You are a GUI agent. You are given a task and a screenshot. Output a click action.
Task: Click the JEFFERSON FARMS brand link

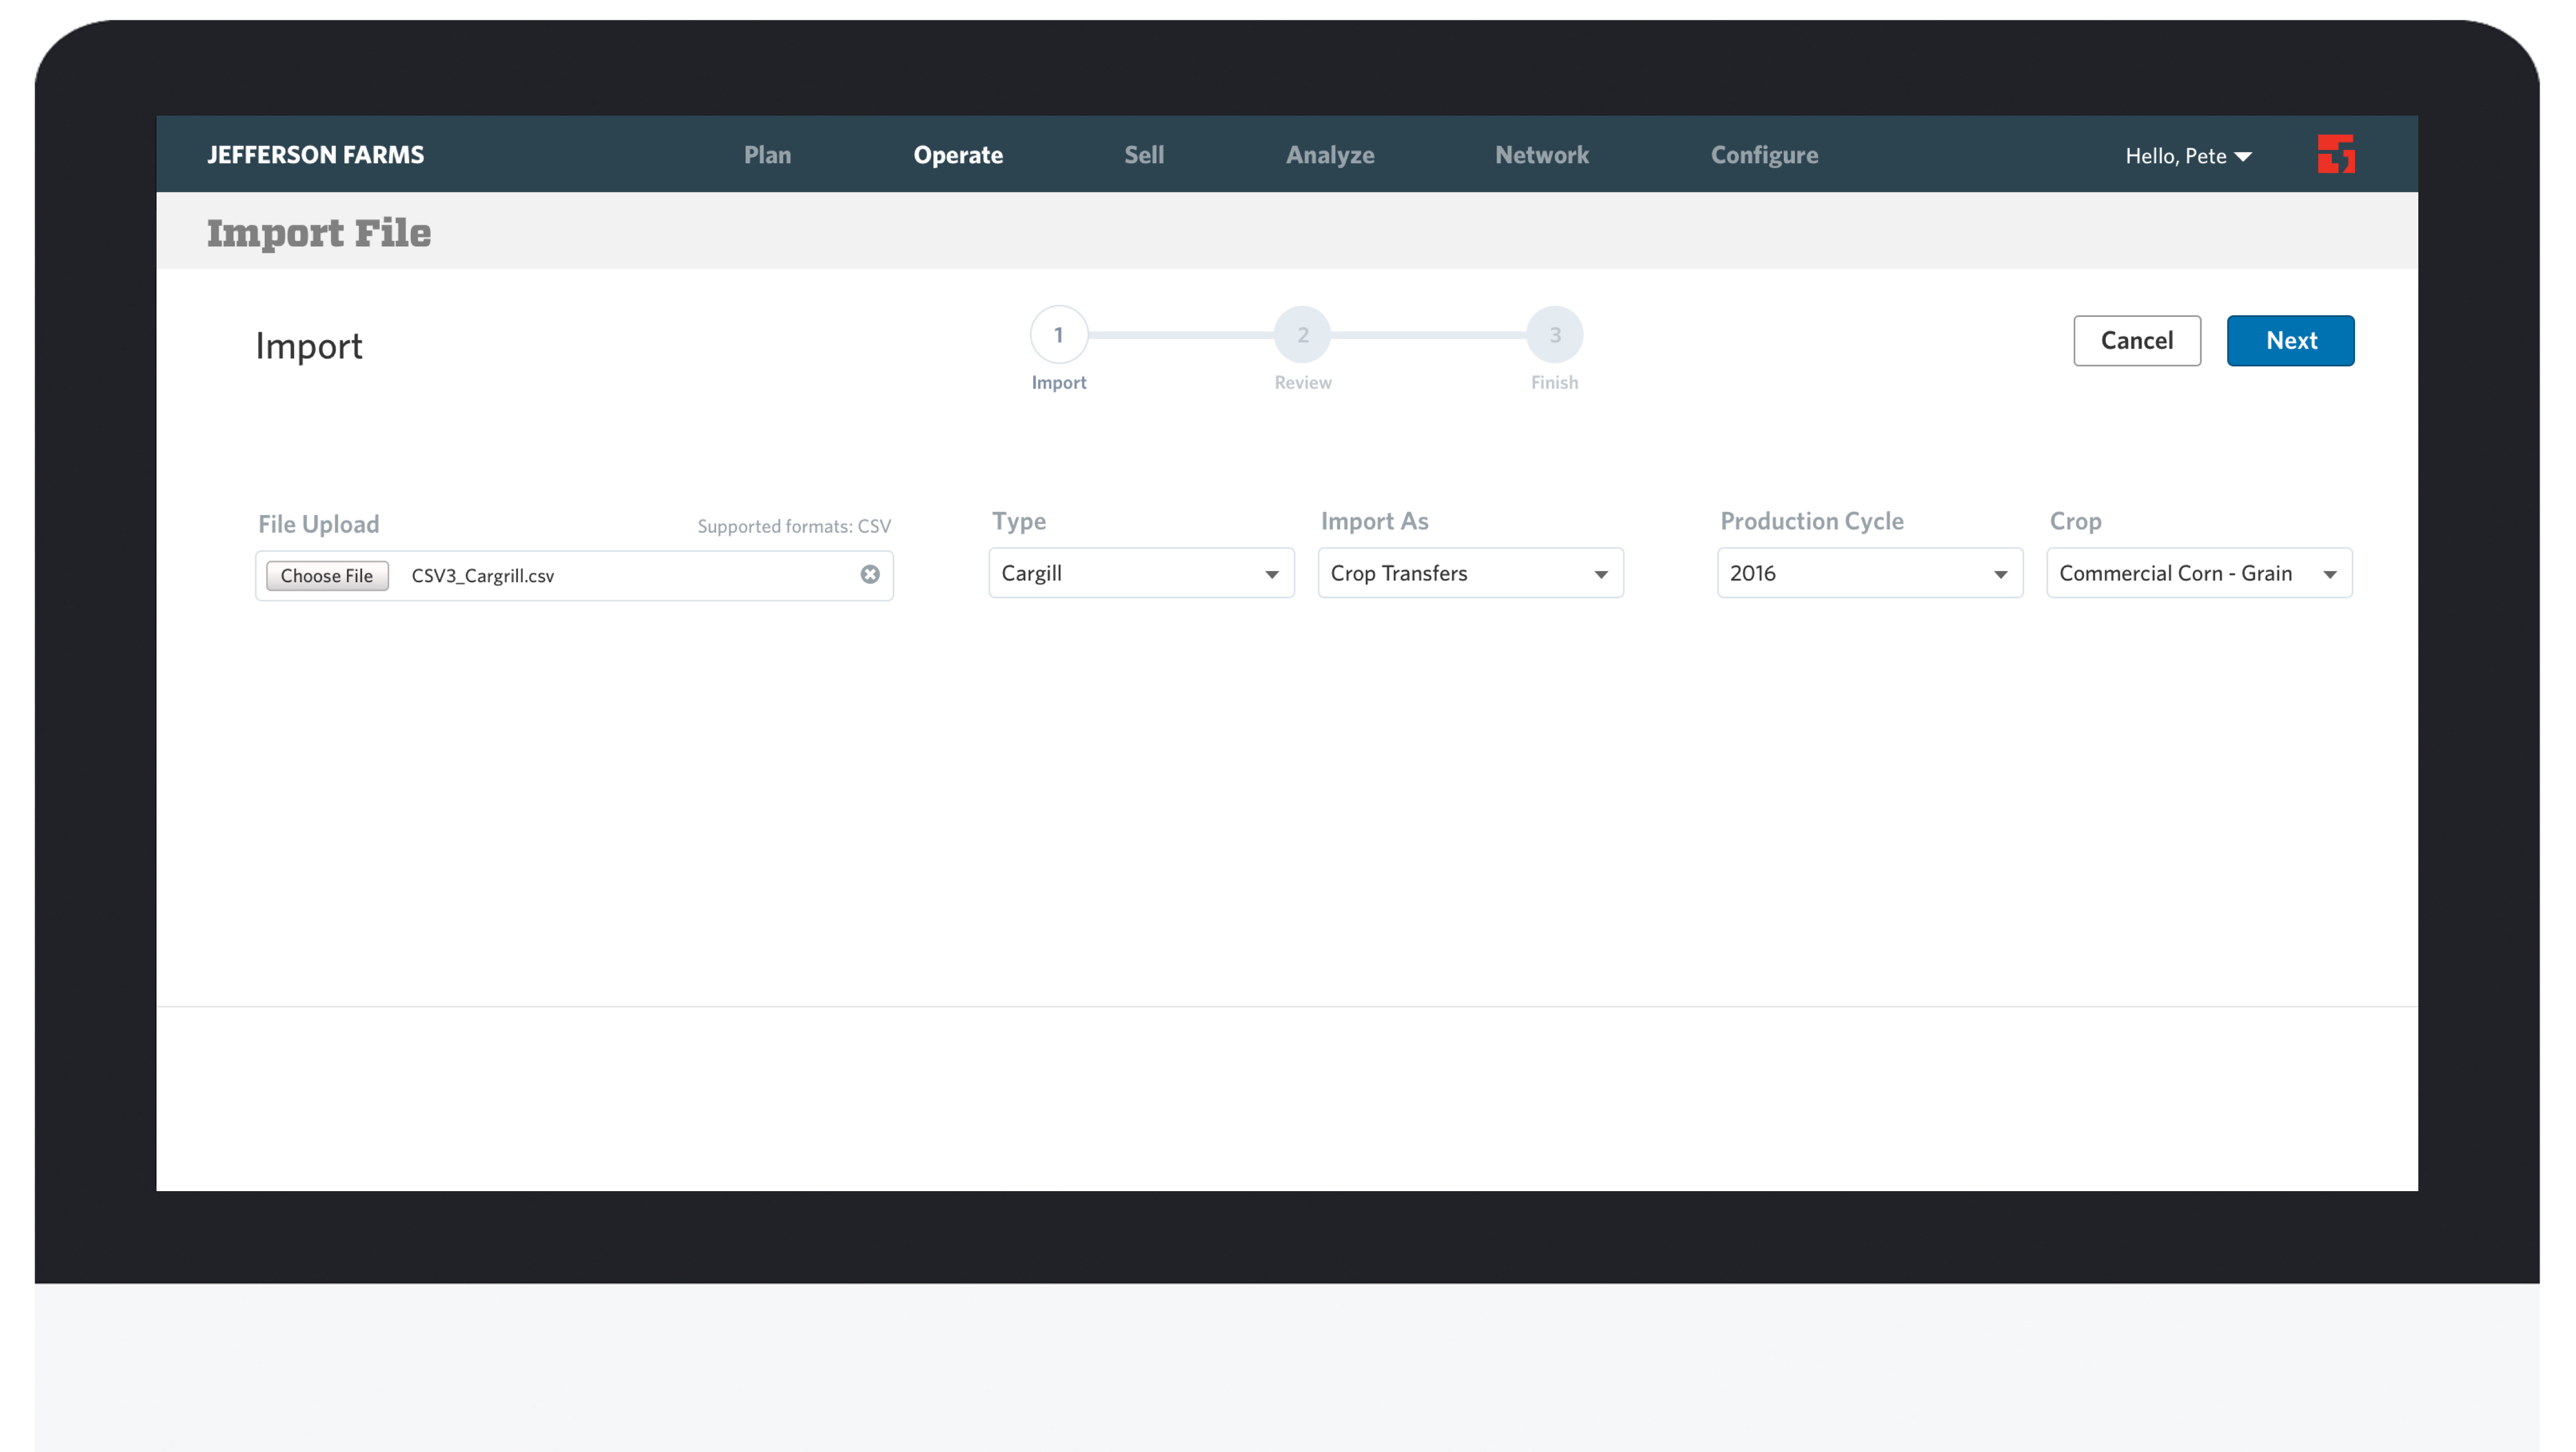pyautogui.click(x=315, y=155)
